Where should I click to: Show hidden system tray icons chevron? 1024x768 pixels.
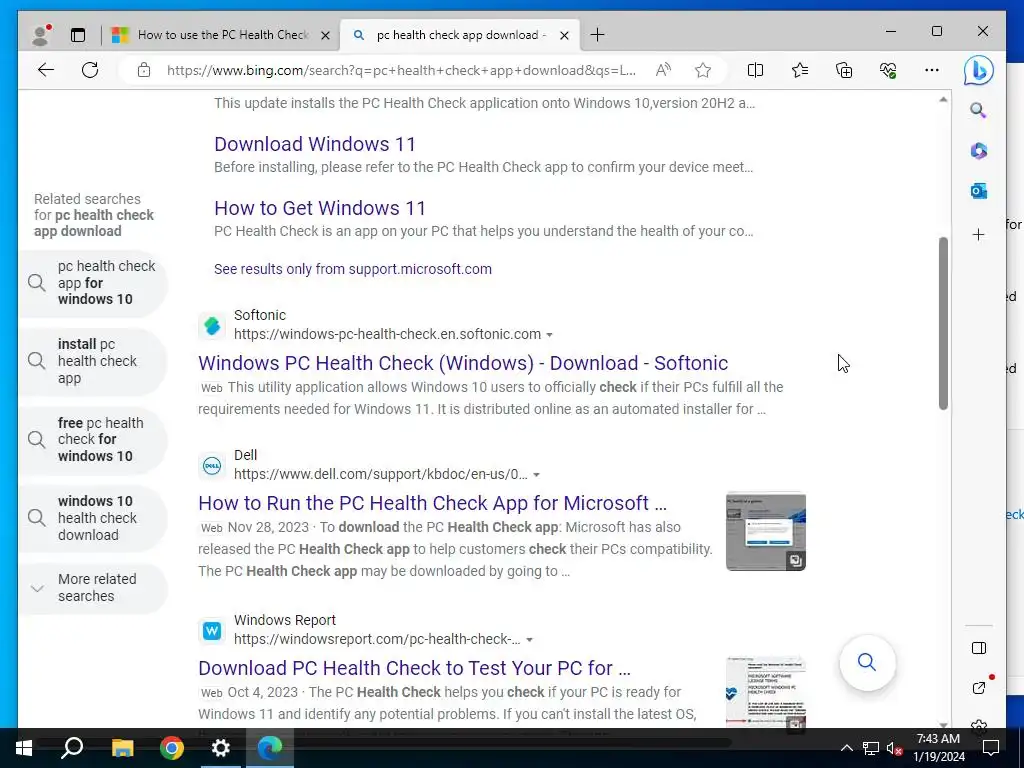(846, 748)
